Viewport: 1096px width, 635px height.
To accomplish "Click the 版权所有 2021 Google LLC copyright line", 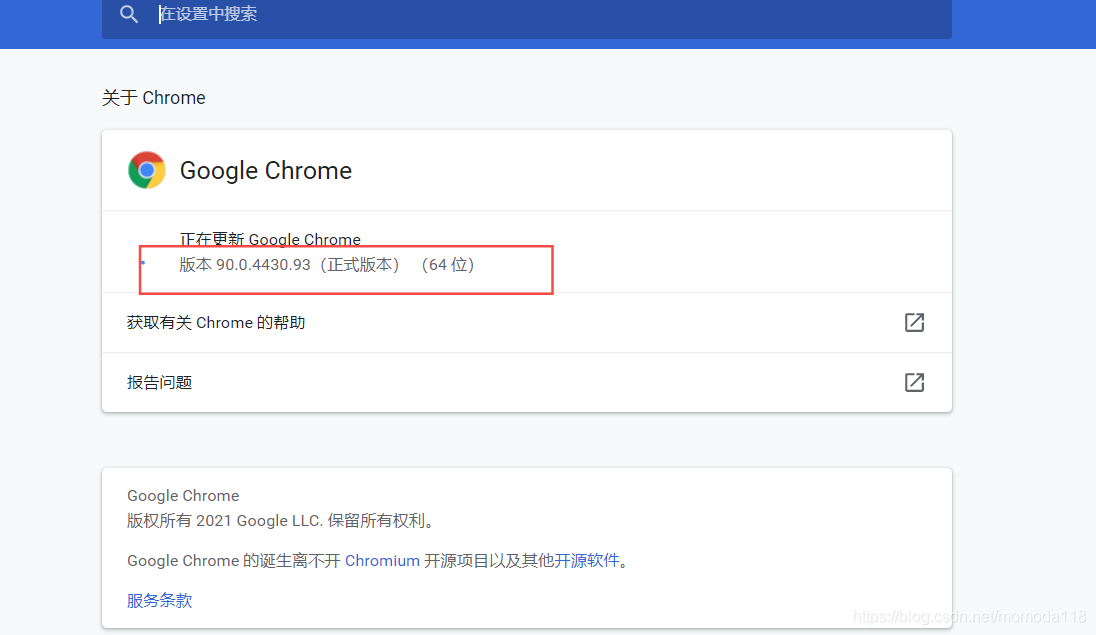I will 282,521.
